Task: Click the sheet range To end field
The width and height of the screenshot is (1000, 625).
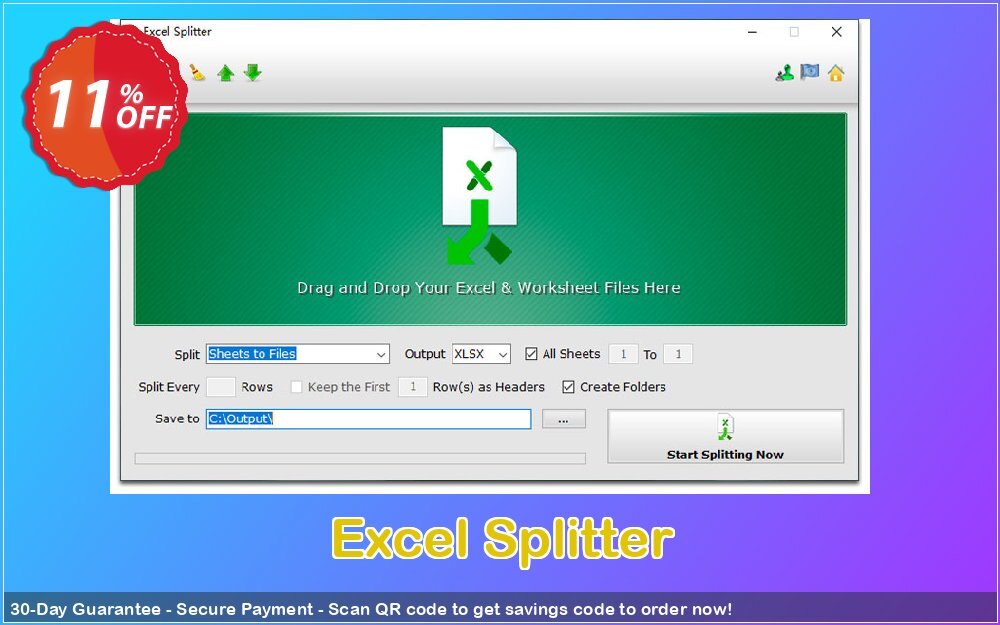Action: point(678,354)
